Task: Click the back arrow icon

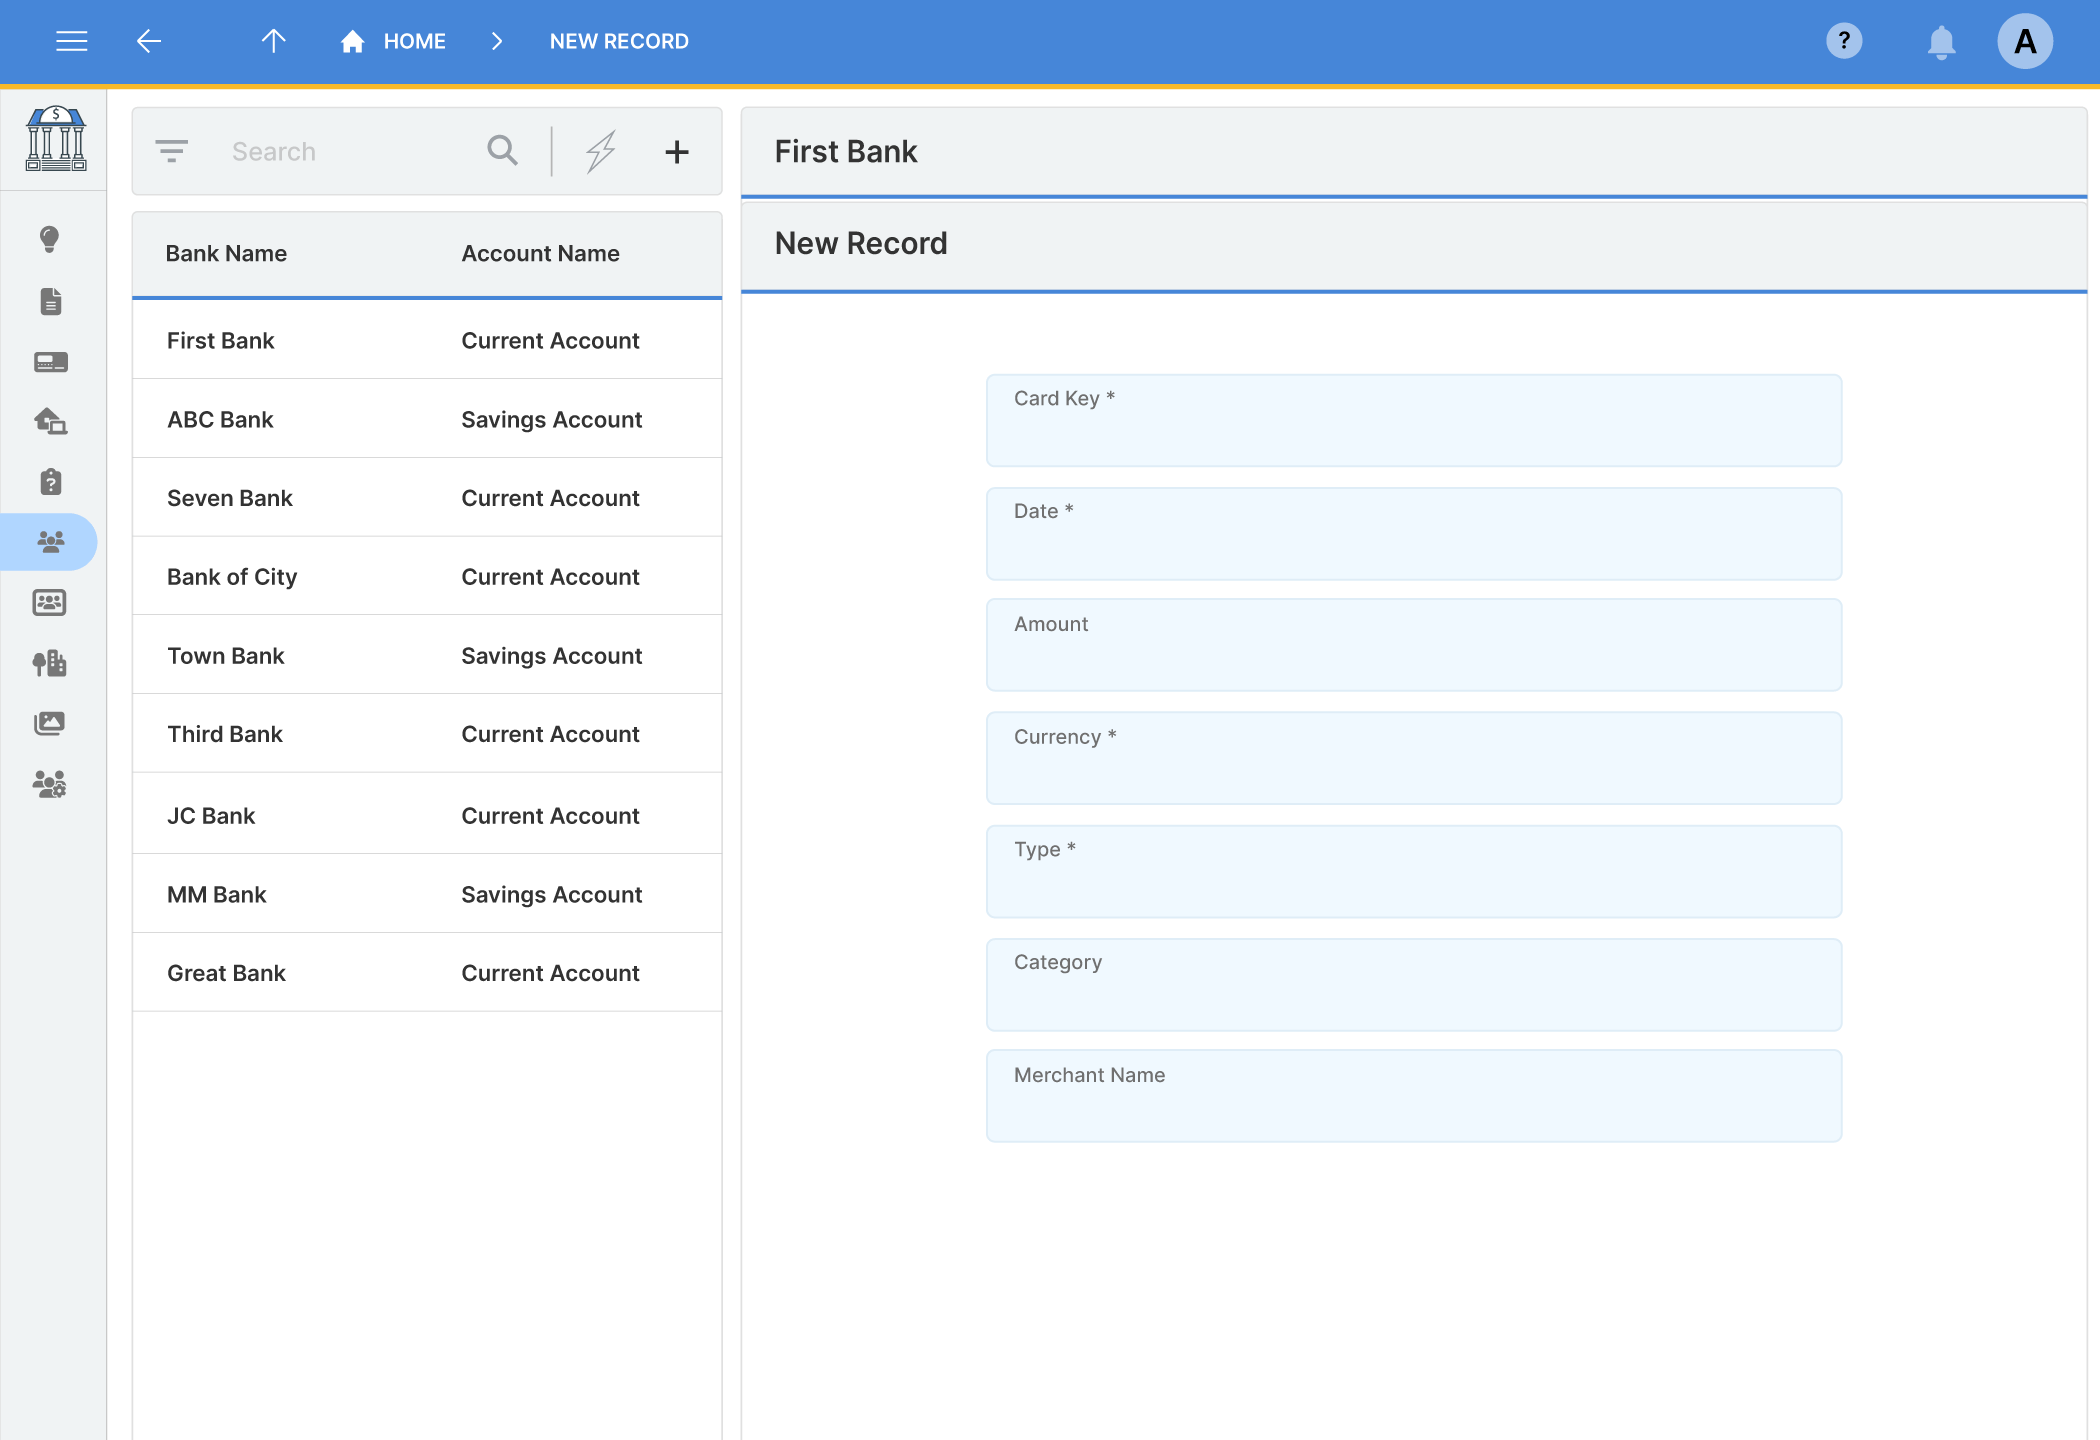Action: 149,41
